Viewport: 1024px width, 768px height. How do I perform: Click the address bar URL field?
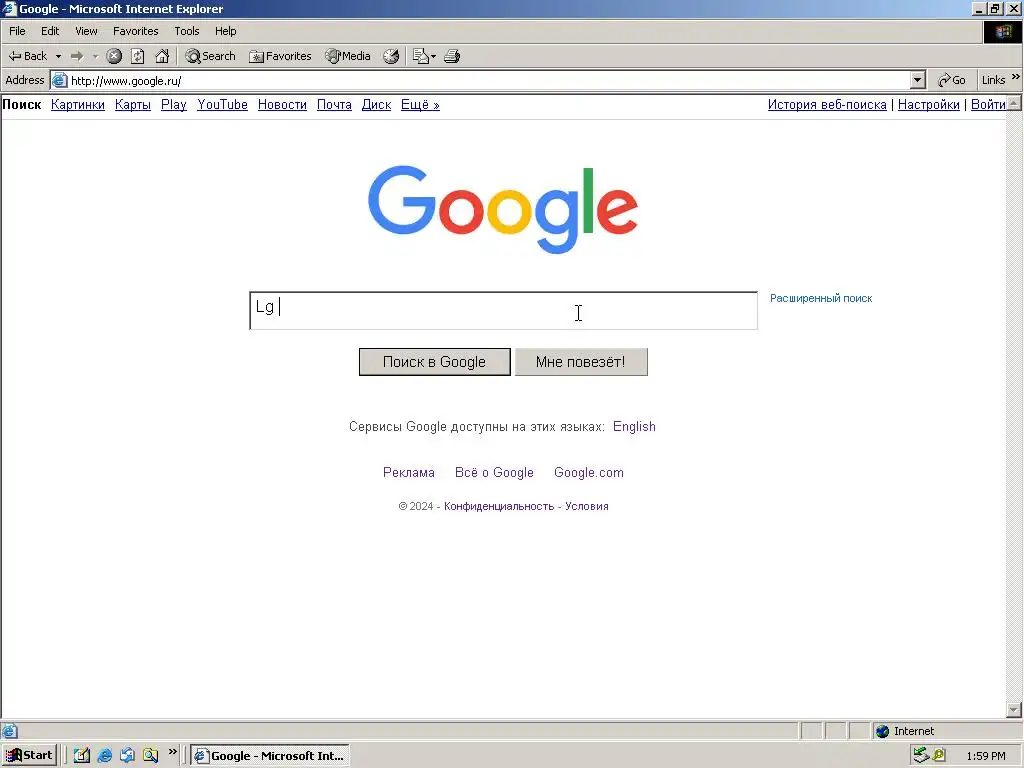pos(488,81)
